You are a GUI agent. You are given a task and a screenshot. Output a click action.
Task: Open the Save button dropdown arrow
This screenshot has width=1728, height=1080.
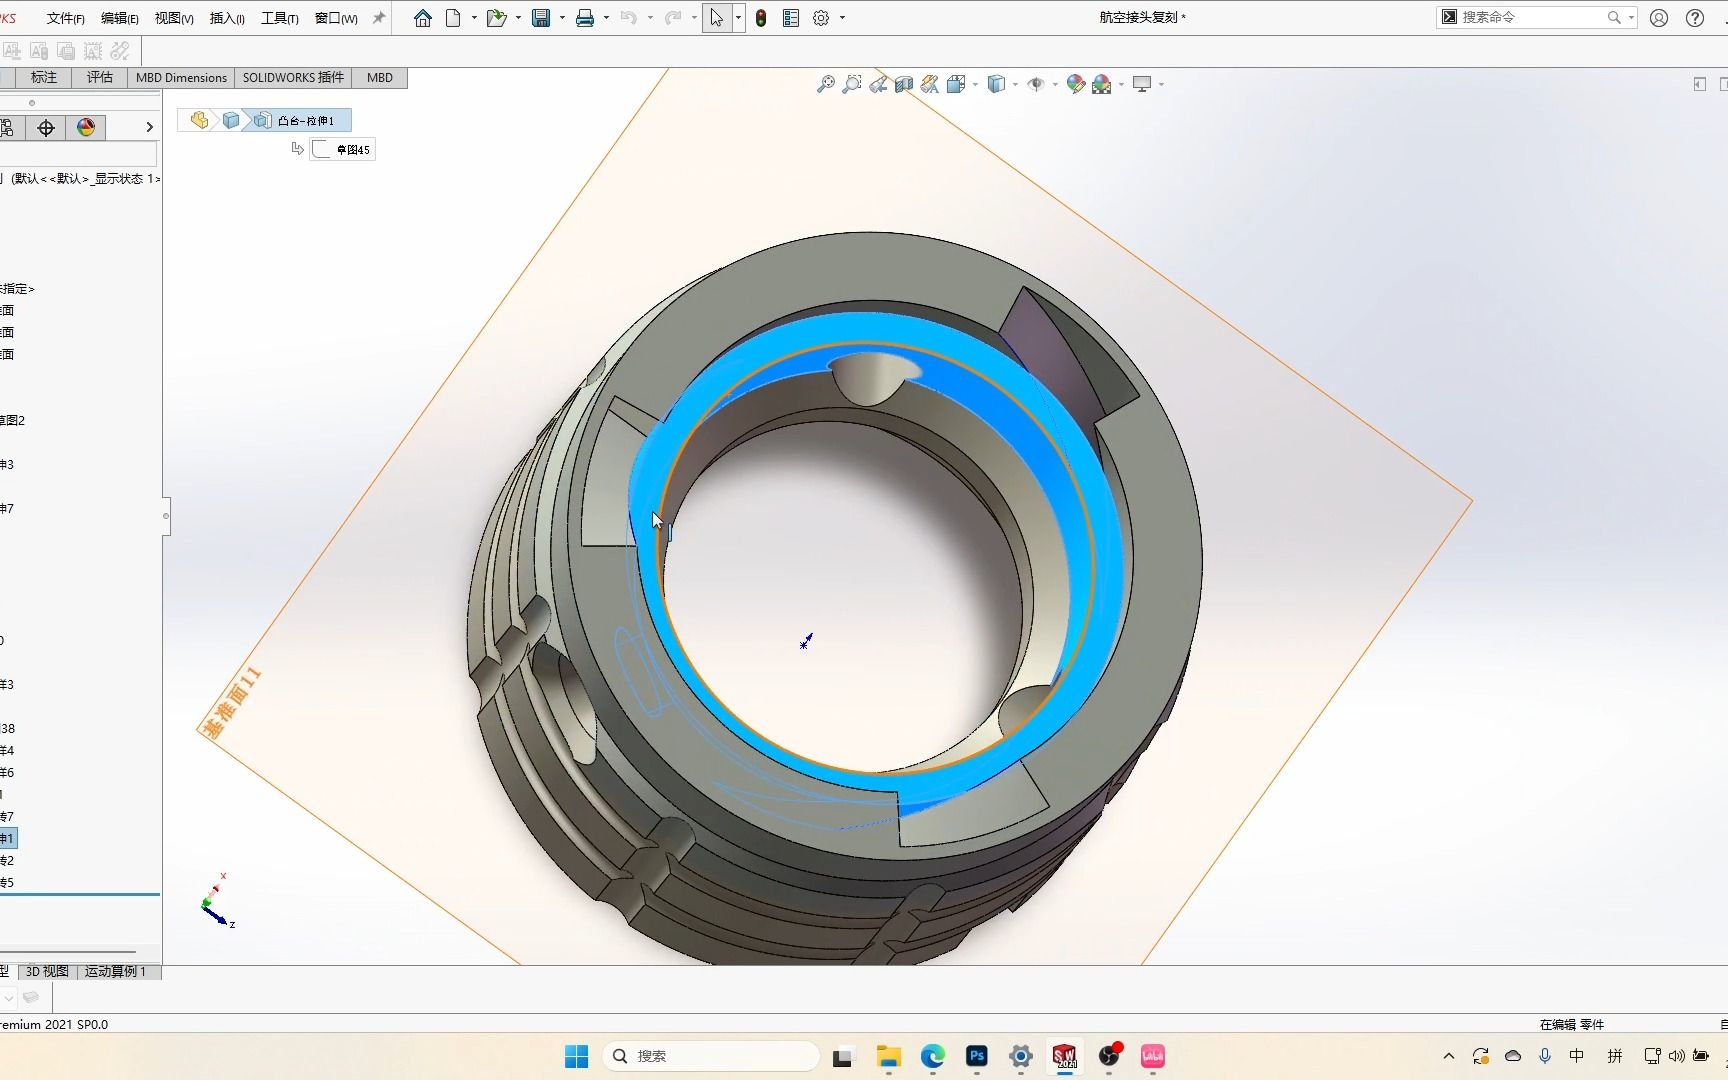tap(563, 17)
